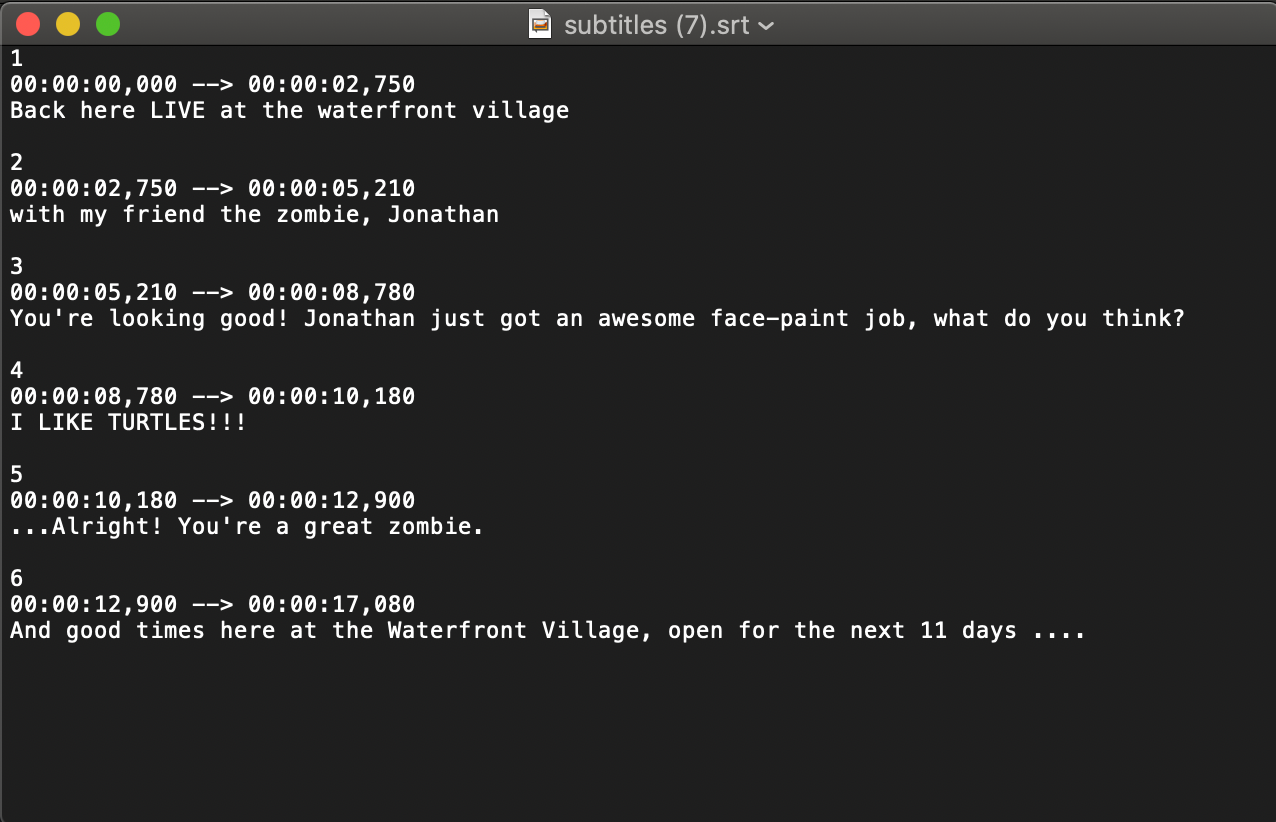Minimize the window using the yellow button
Viewport: 1276px width, 822px height.
(x=68, y=24)
